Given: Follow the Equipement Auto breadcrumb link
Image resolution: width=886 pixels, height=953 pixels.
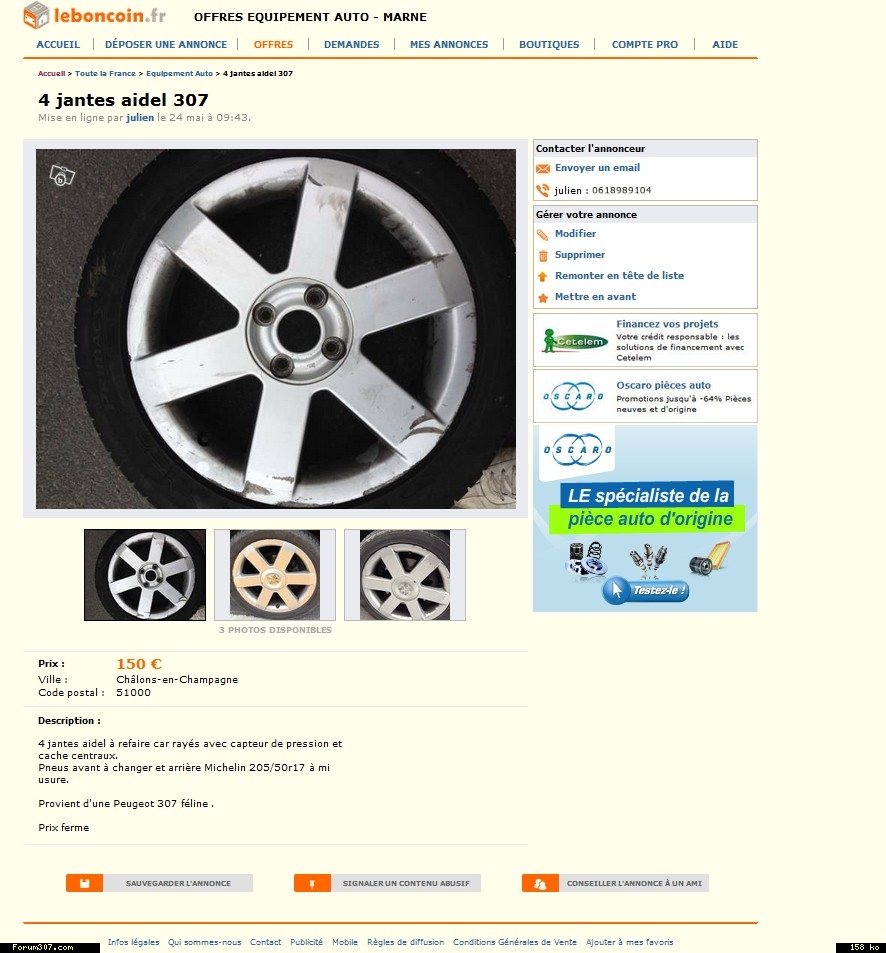Looking at the screenshot, I should click(179, 74).
